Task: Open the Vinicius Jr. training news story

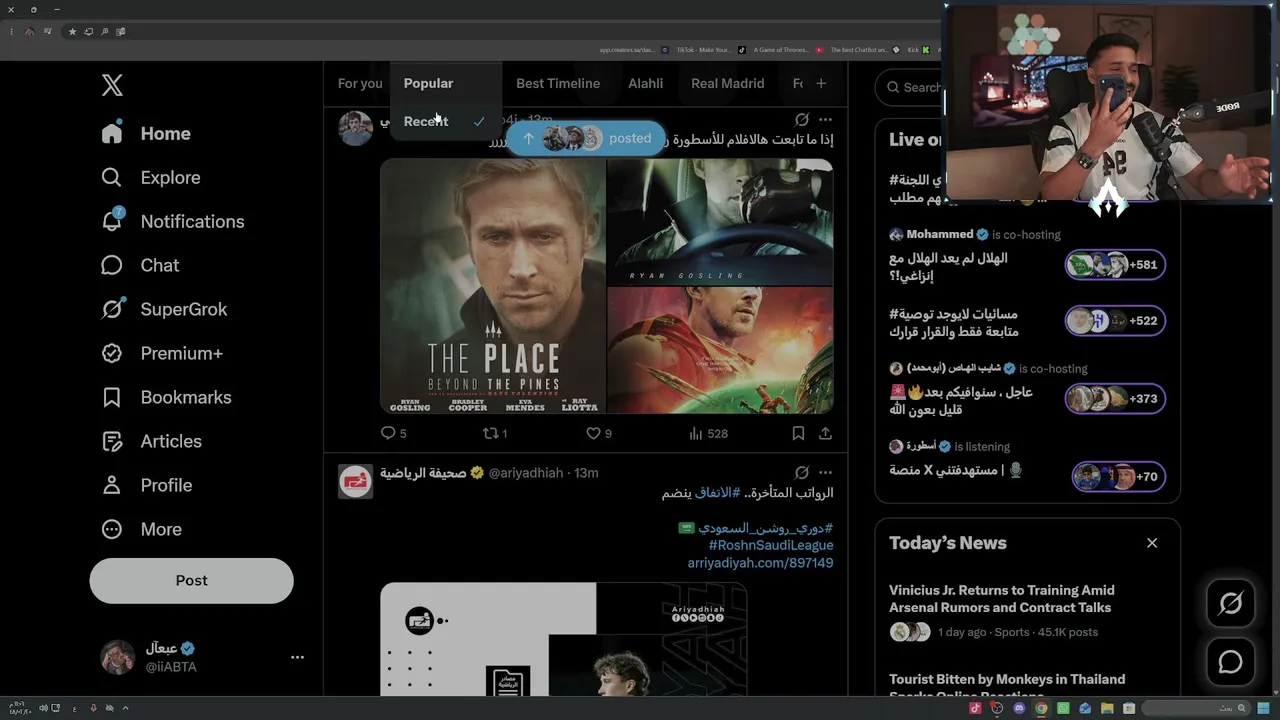Action: [x=1002, y=599]
